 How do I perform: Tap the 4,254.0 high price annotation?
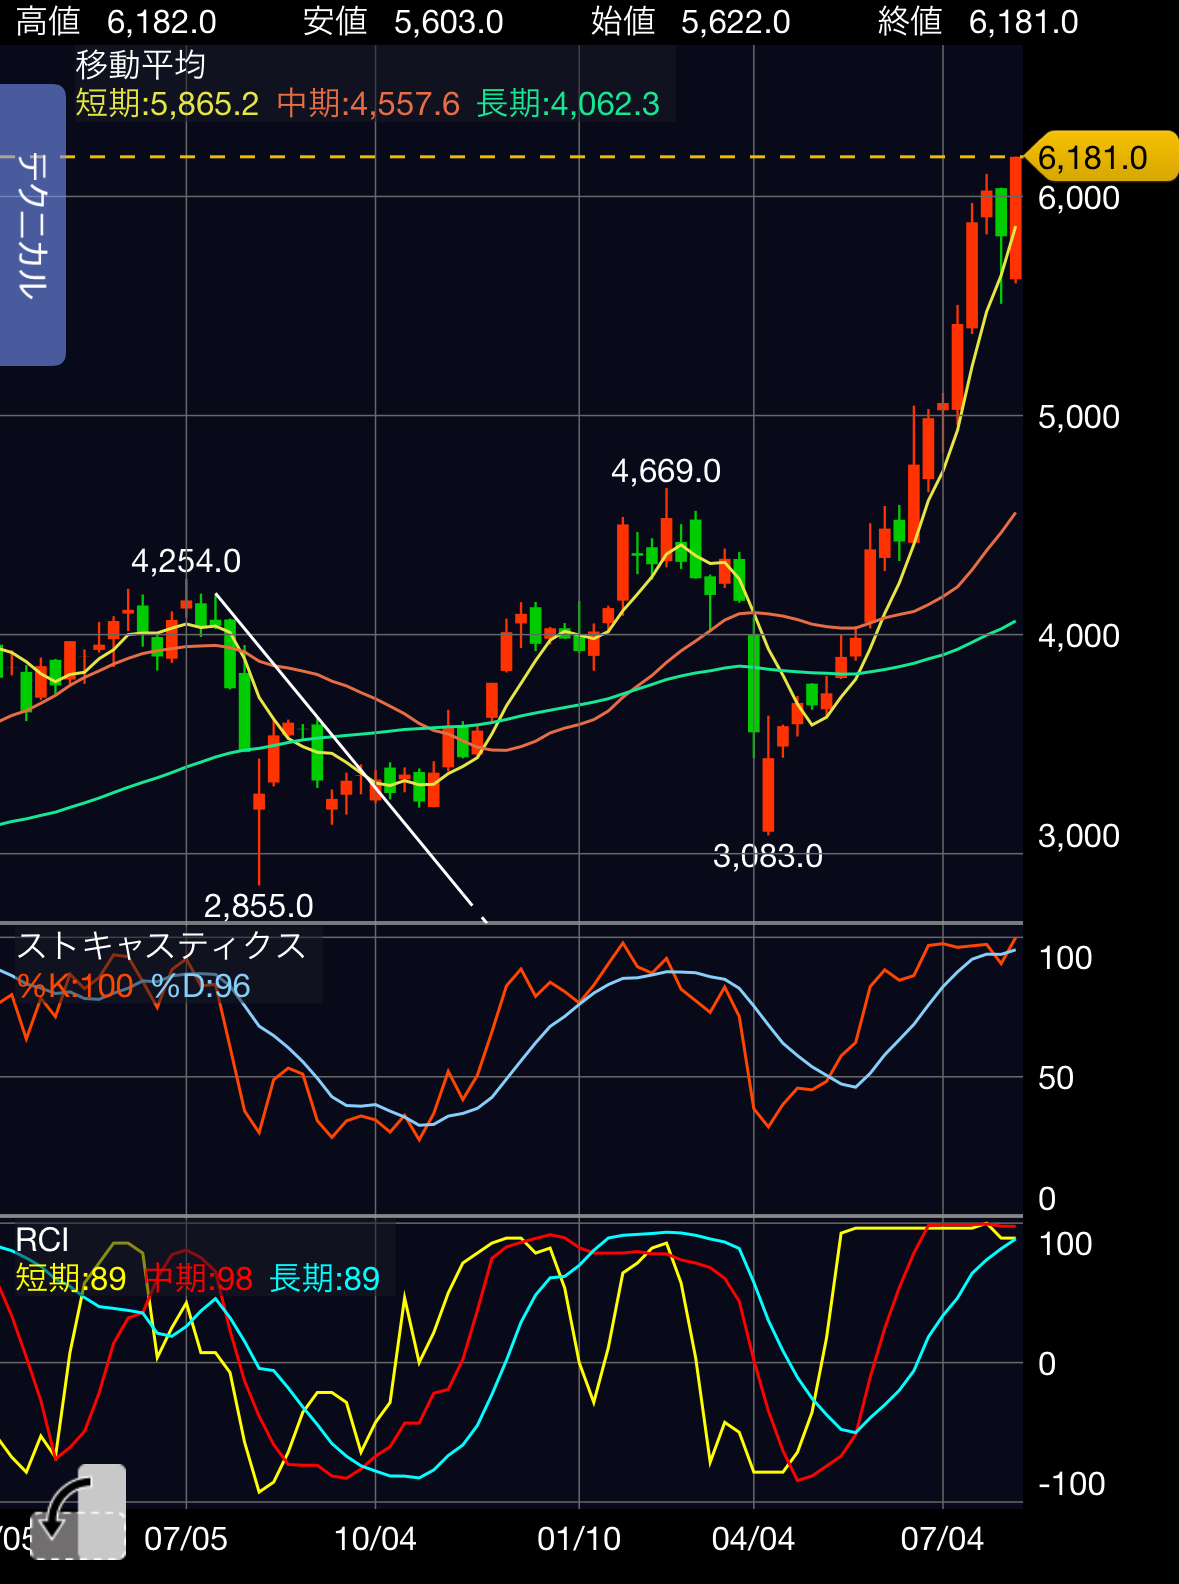(x=186, y=561)
